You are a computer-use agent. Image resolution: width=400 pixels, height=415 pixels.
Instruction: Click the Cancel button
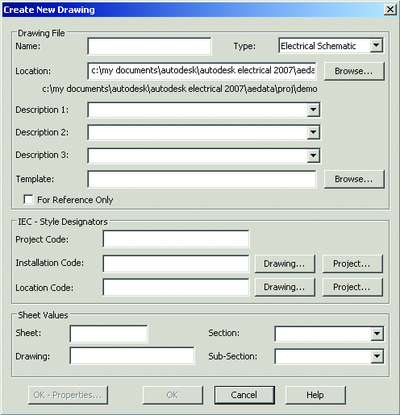point(244,395)
